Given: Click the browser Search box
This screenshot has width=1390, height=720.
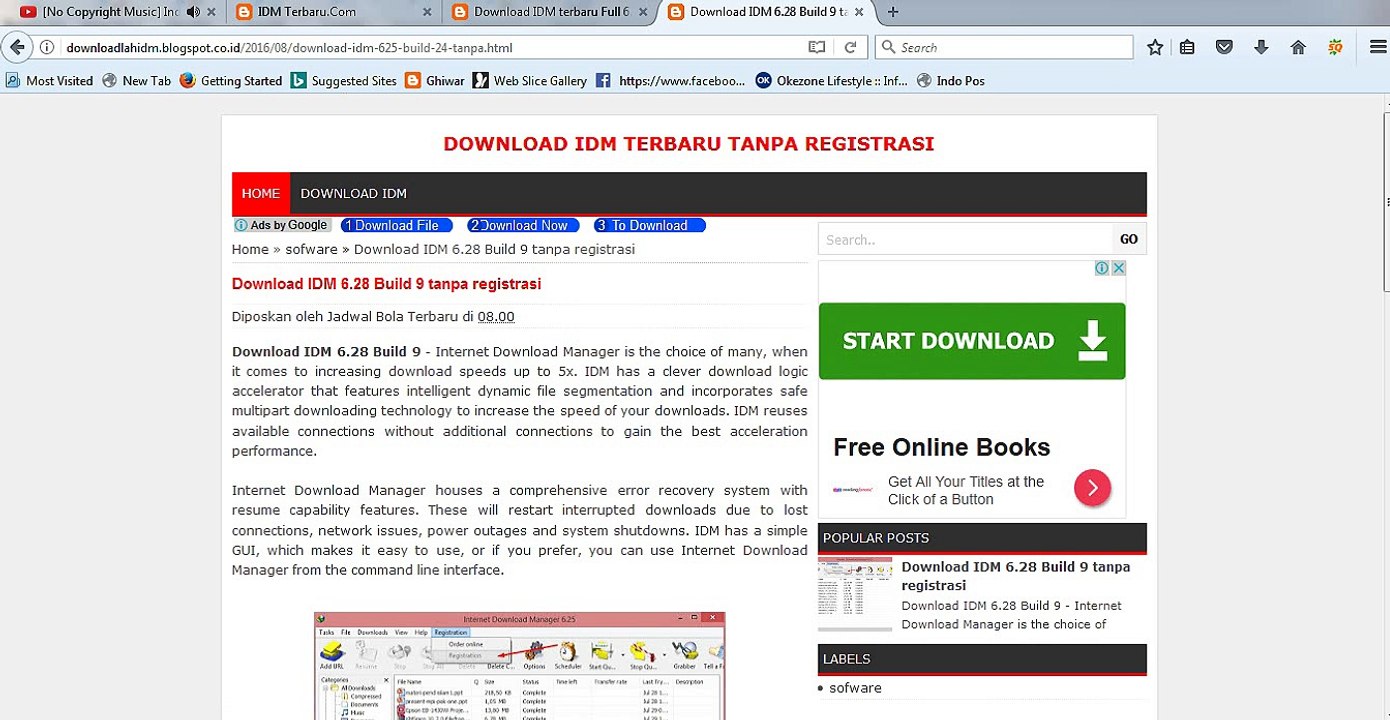Looking at the screenshot, I should [1004, 47].
